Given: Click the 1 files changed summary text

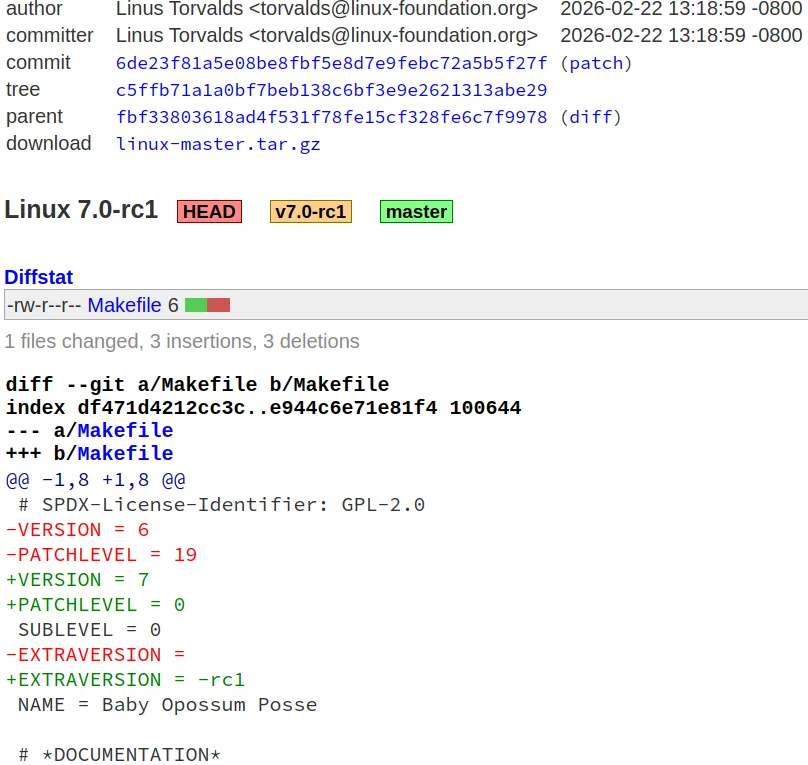Looking at the screenshot, I should pyautogui.click(x=182, y=341).
